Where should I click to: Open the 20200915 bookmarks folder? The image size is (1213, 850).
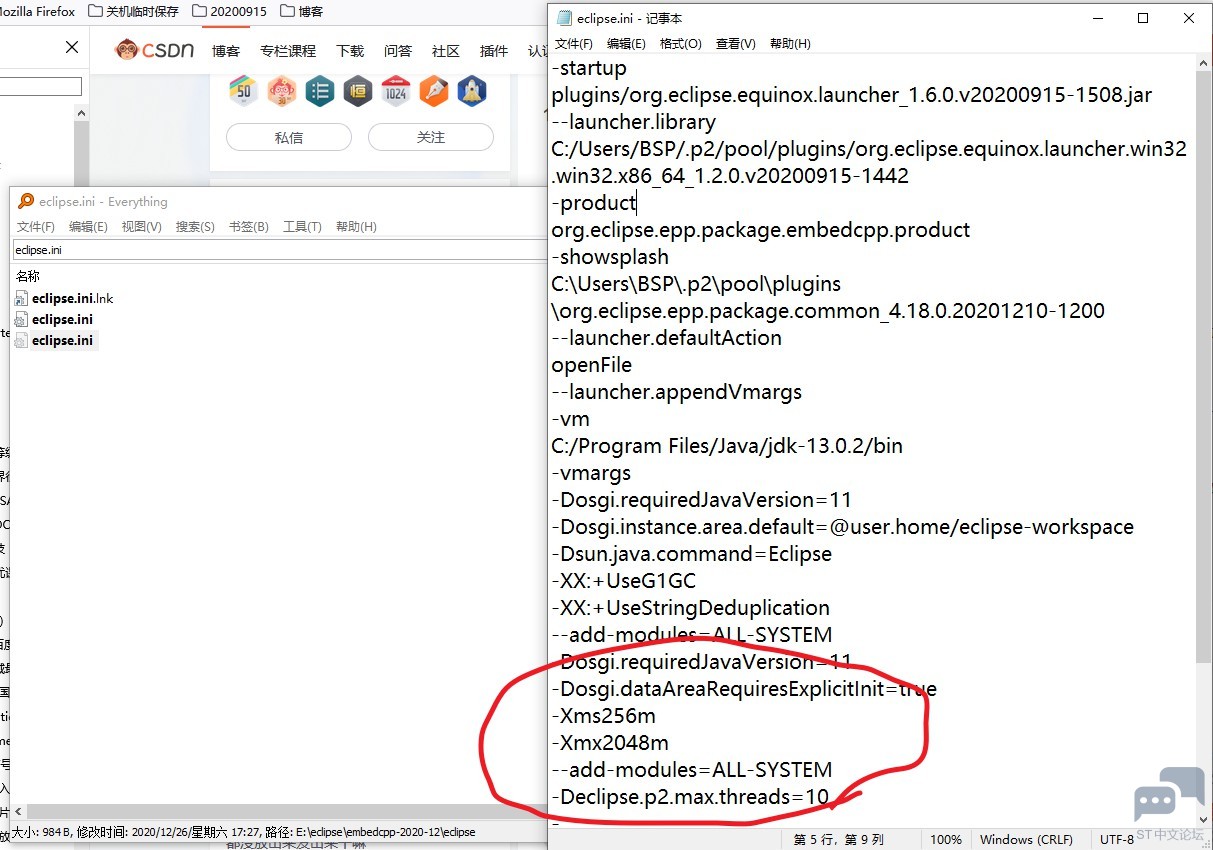pos(229,12)
